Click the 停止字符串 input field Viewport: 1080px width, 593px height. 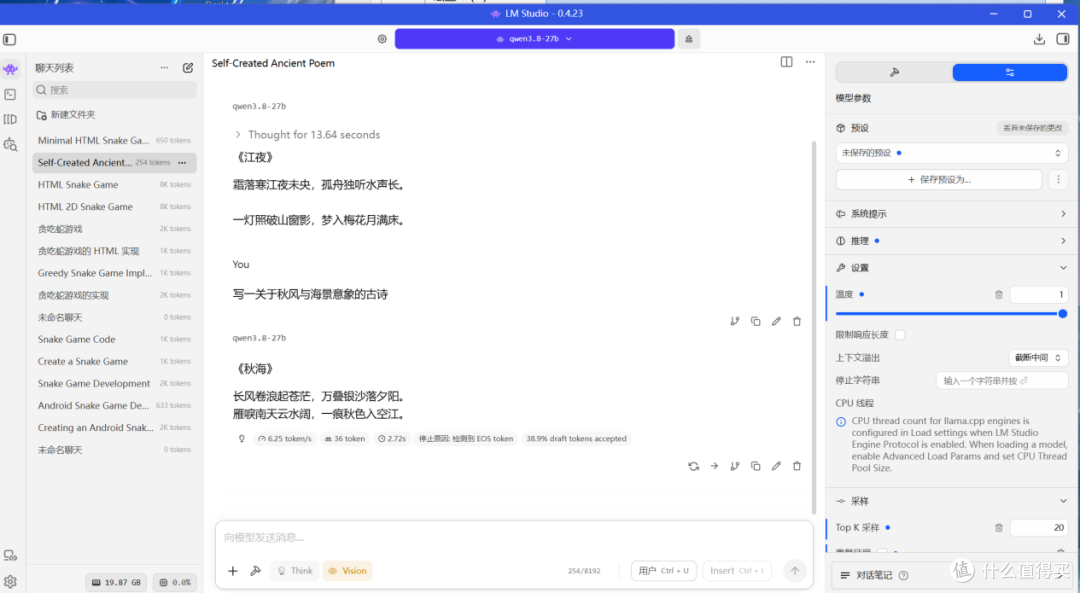1002,381
